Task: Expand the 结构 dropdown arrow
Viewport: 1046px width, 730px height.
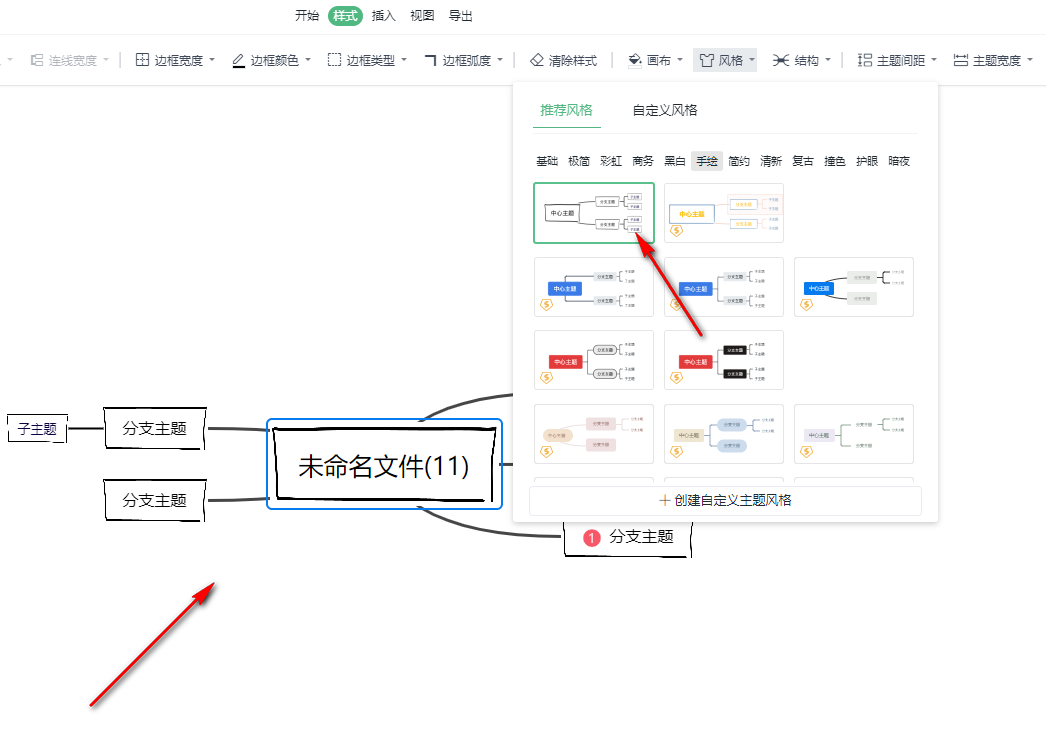Action: [828, 60]
